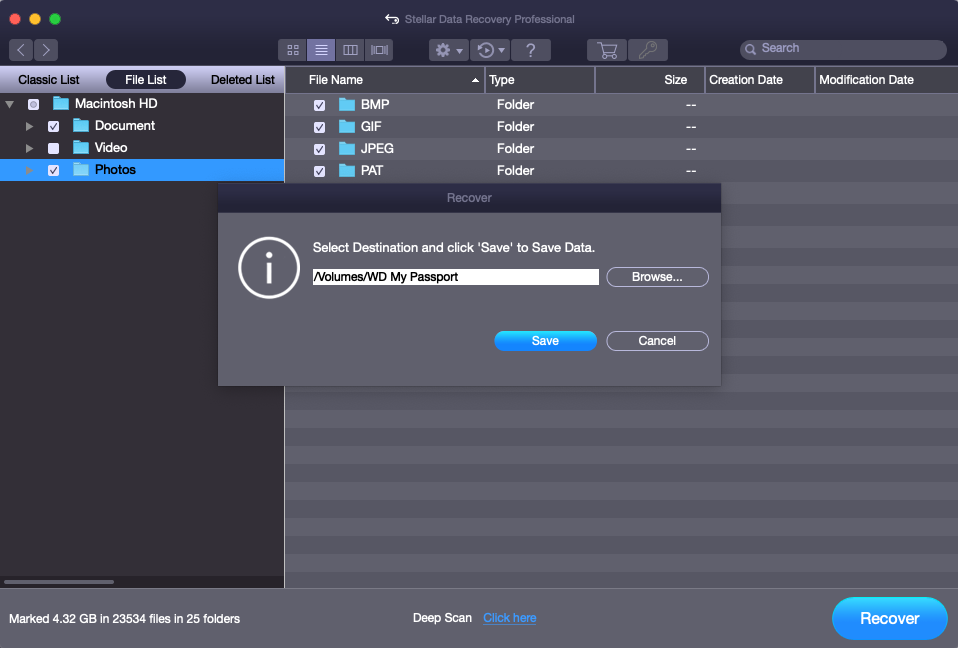This screenshot has width=958, height=648.
Task: Click the Stellar back arrow logo in title bar
Action: (x=392, y=19)
